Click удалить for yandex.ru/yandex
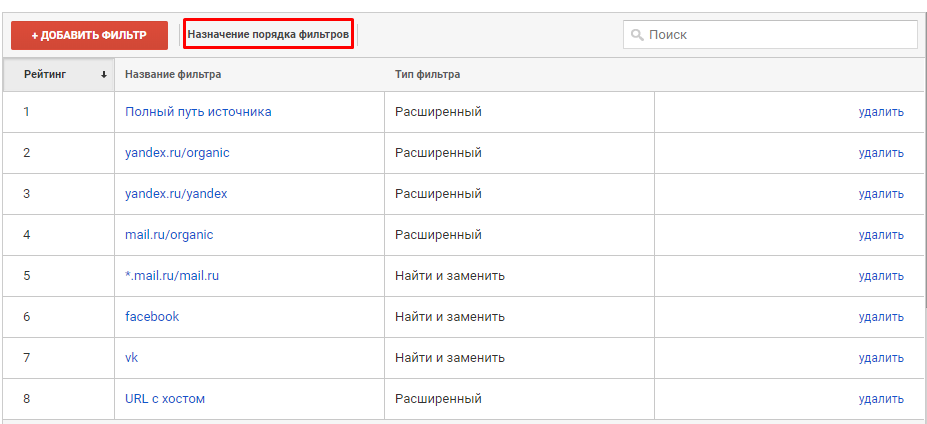Viewport: 927px width, 424px height. point(881,193)
